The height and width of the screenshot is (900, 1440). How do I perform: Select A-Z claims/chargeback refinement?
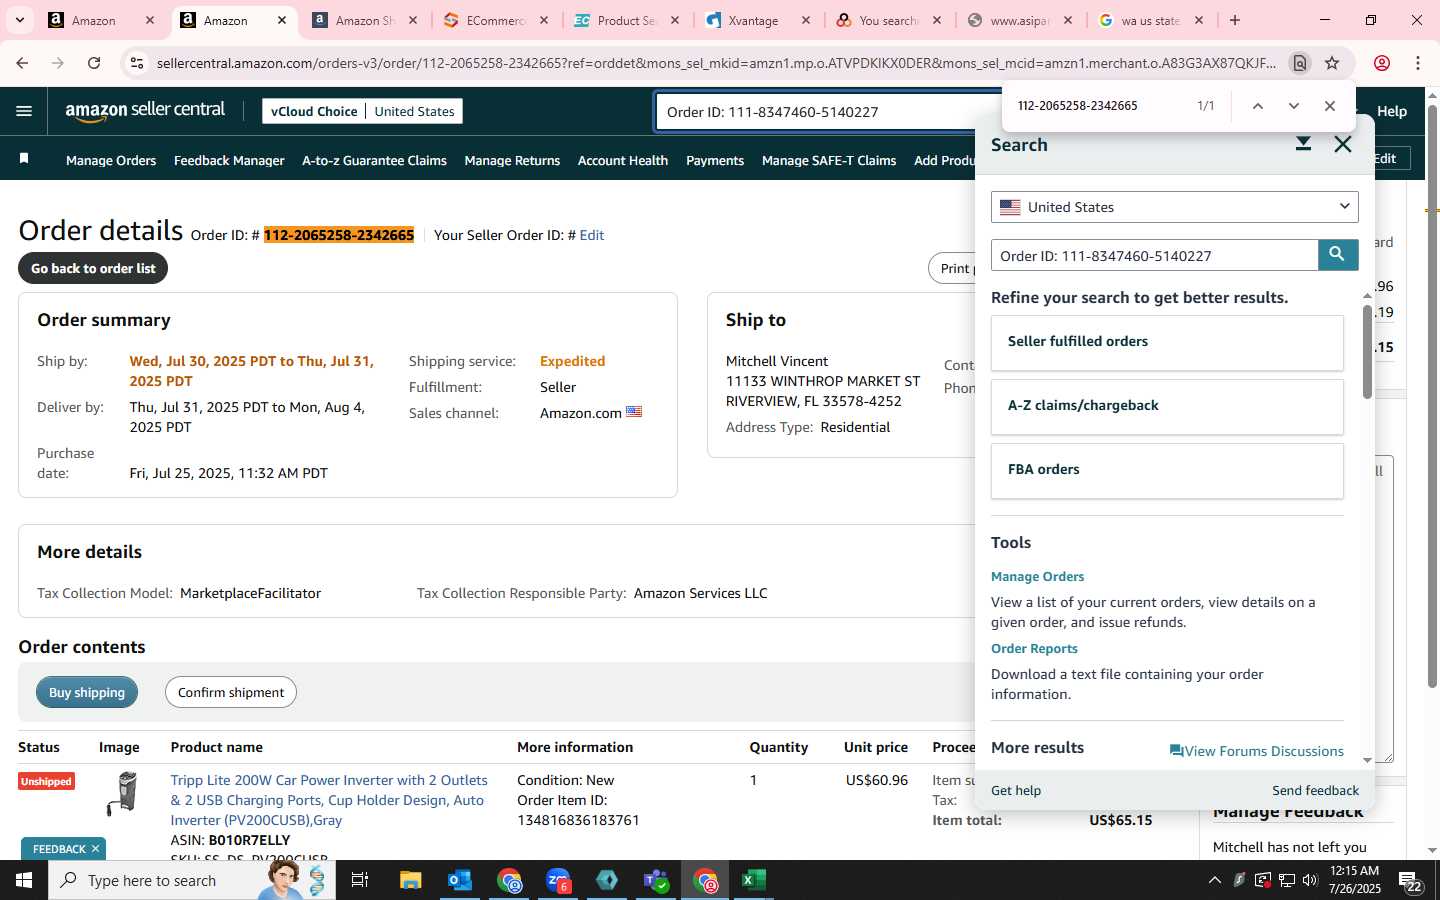point(1167,407)
